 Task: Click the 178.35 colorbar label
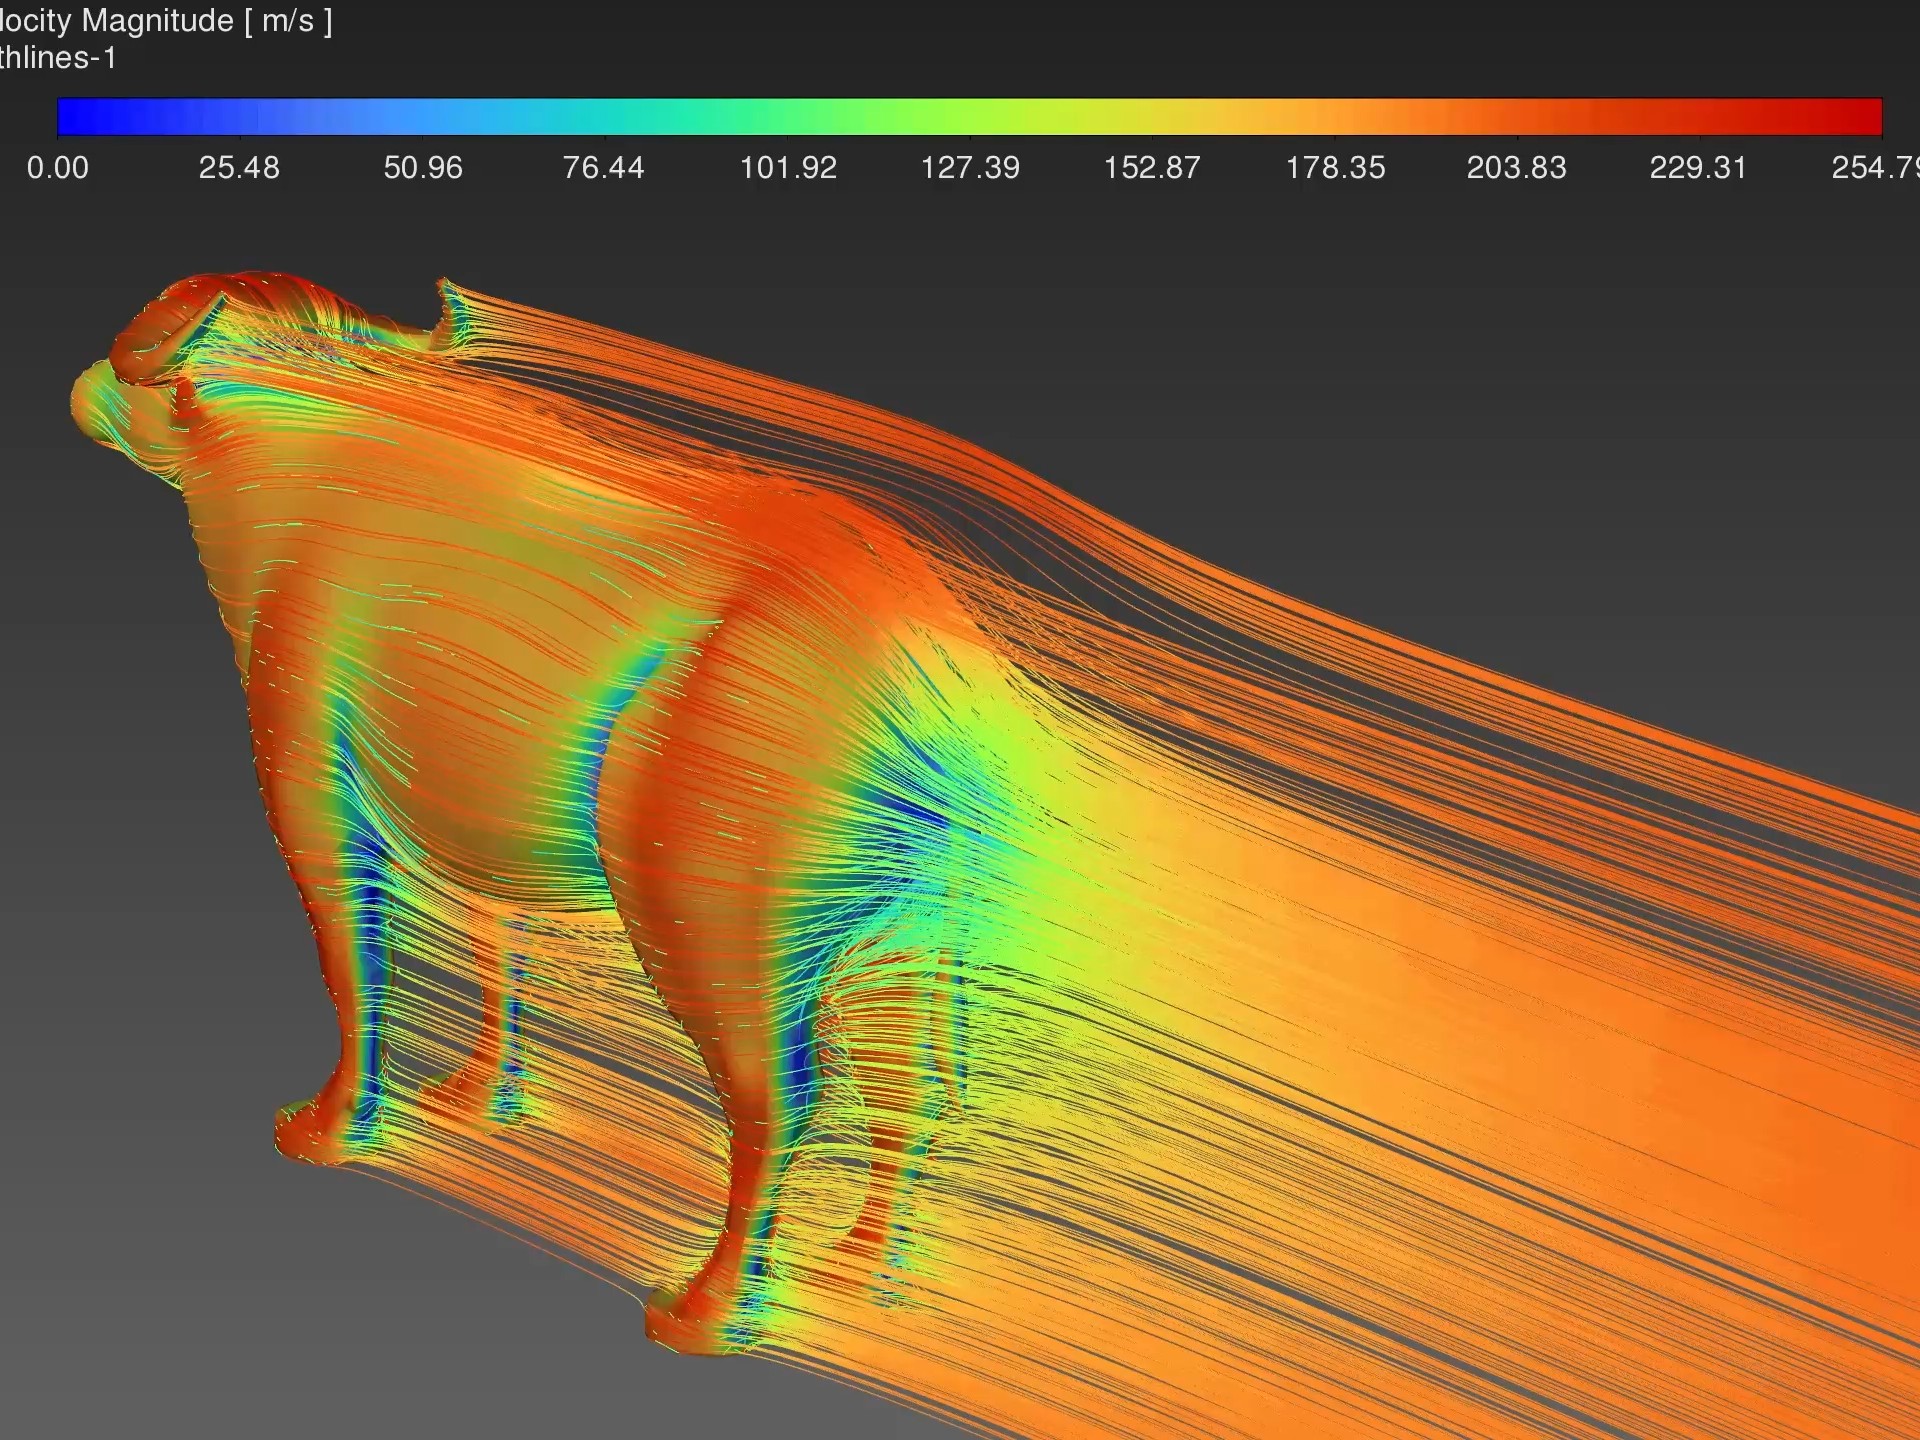(x=1335, y=167)
